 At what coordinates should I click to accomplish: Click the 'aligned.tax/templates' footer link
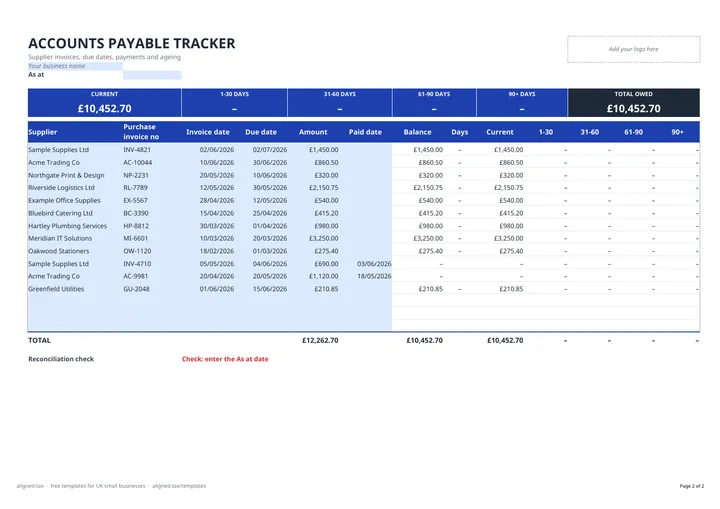click(x=179, y=486)
